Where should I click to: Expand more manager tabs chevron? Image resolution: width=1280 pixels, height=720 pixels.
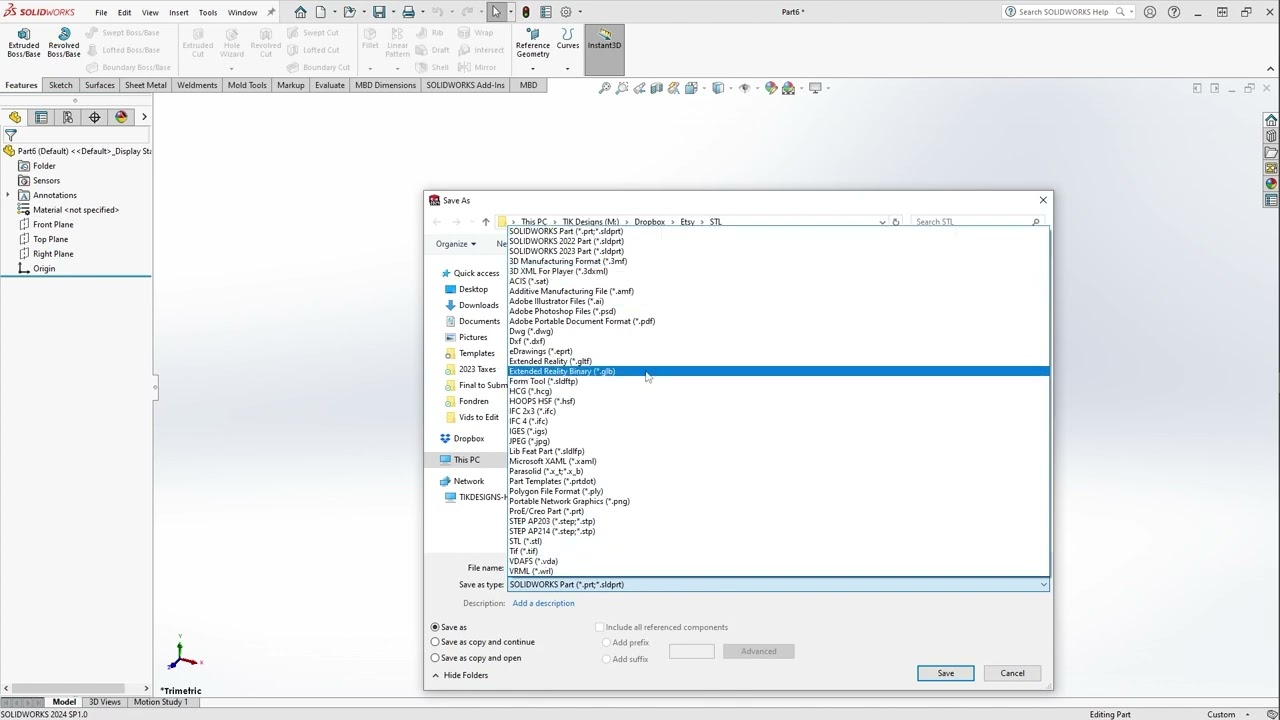point(144,117)
